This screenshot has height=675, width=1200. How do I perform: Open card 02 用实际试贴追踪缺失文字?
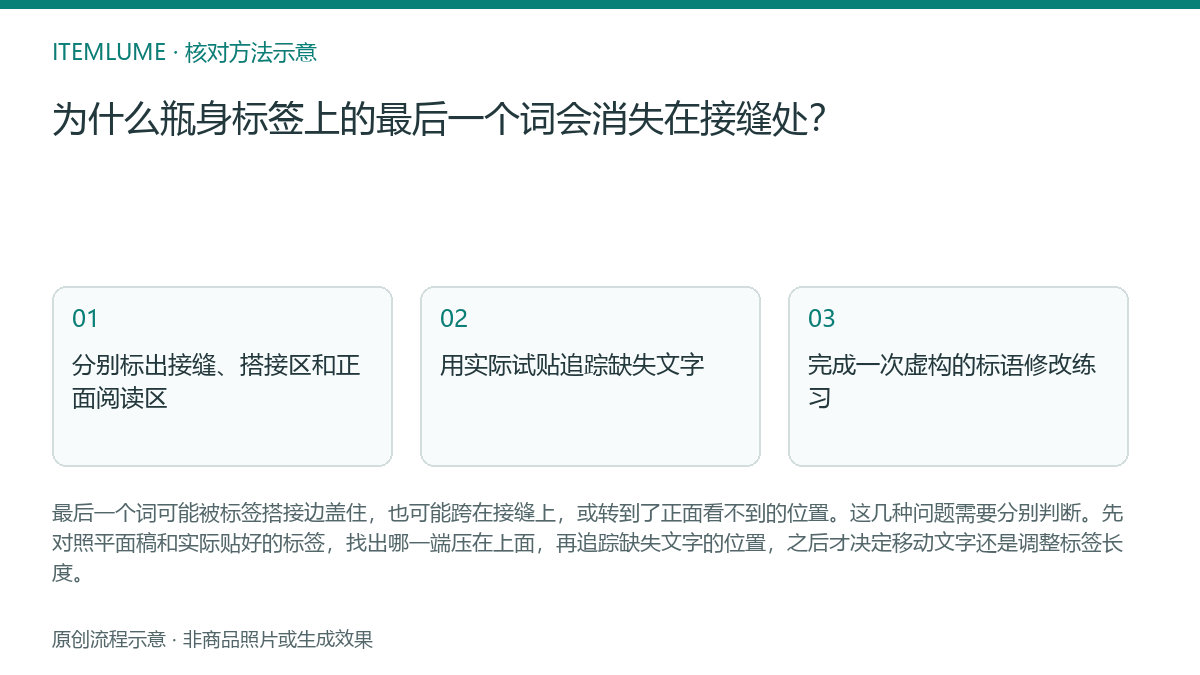tap(590, 376)
